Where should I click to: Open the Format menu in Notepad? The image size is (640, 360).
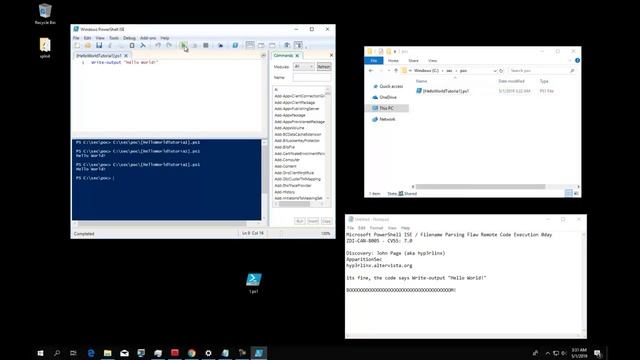click(376, 228)
